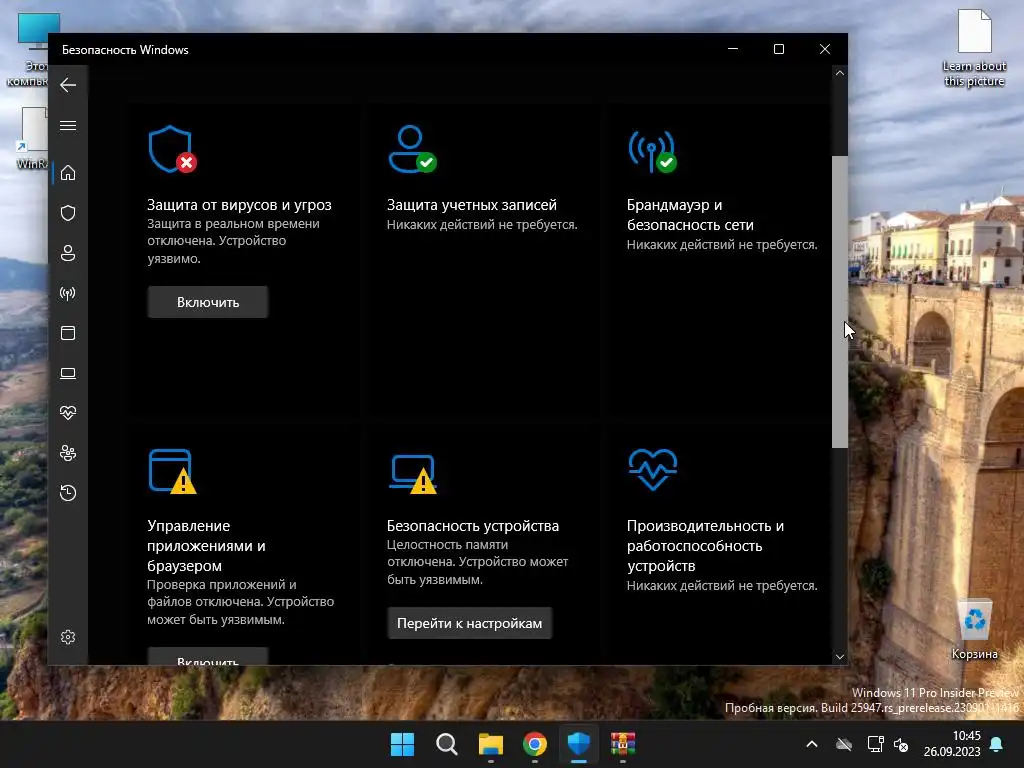Open 'Брандмауэр и безопасность сети' heading
This screenshot has width=1024, height=768.
point(690,215)
